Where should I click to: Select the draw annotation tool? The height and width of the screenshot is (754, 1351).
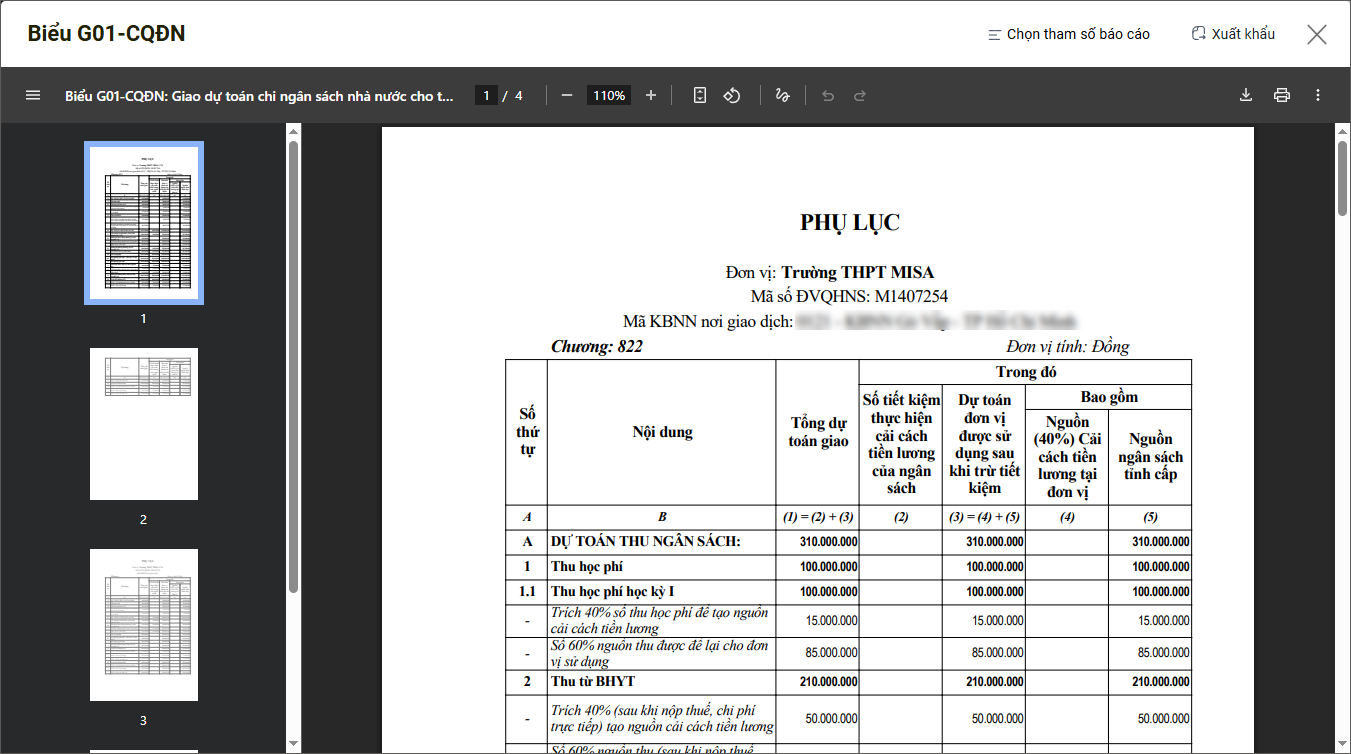pos(783,95)
